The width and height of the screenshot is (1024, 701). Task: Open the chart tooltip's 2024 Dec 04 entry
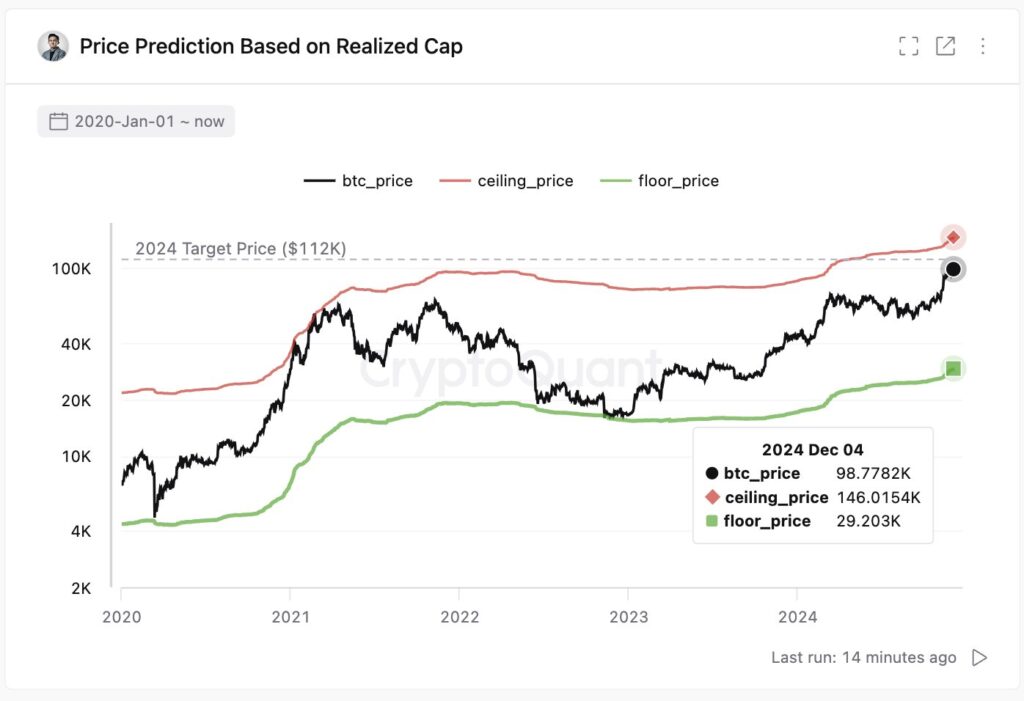click(x=812, y=449)
